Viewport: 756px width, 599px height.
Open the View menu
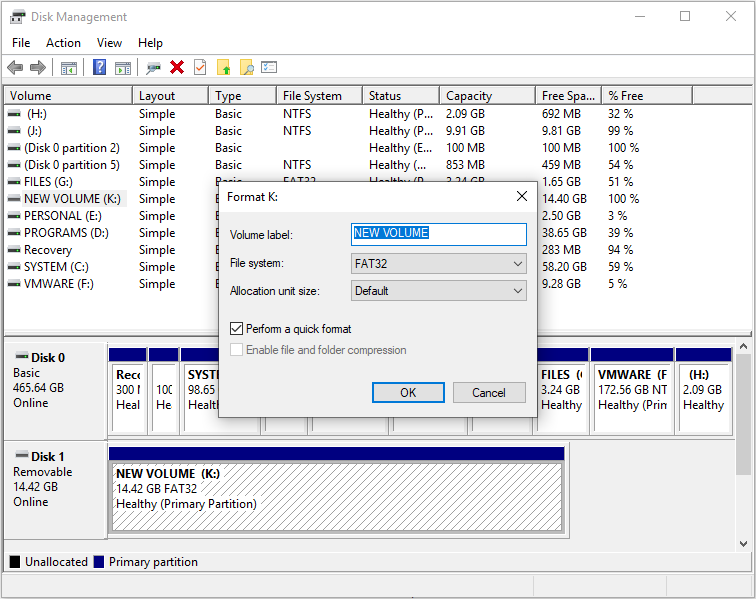pos(110,43)
